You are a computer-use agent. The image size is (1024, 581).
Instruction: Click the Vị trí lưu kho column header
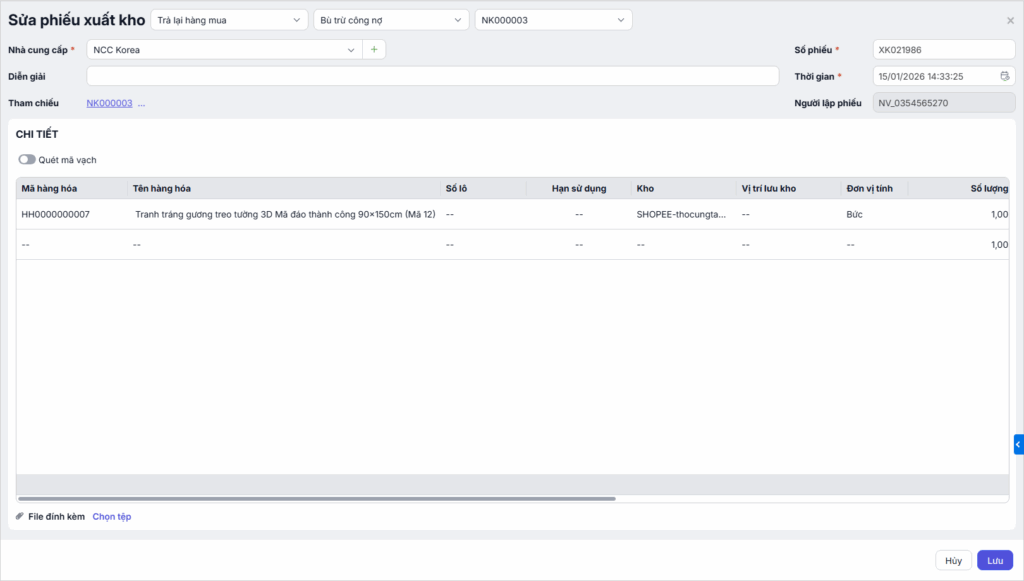tap(788, 189)
